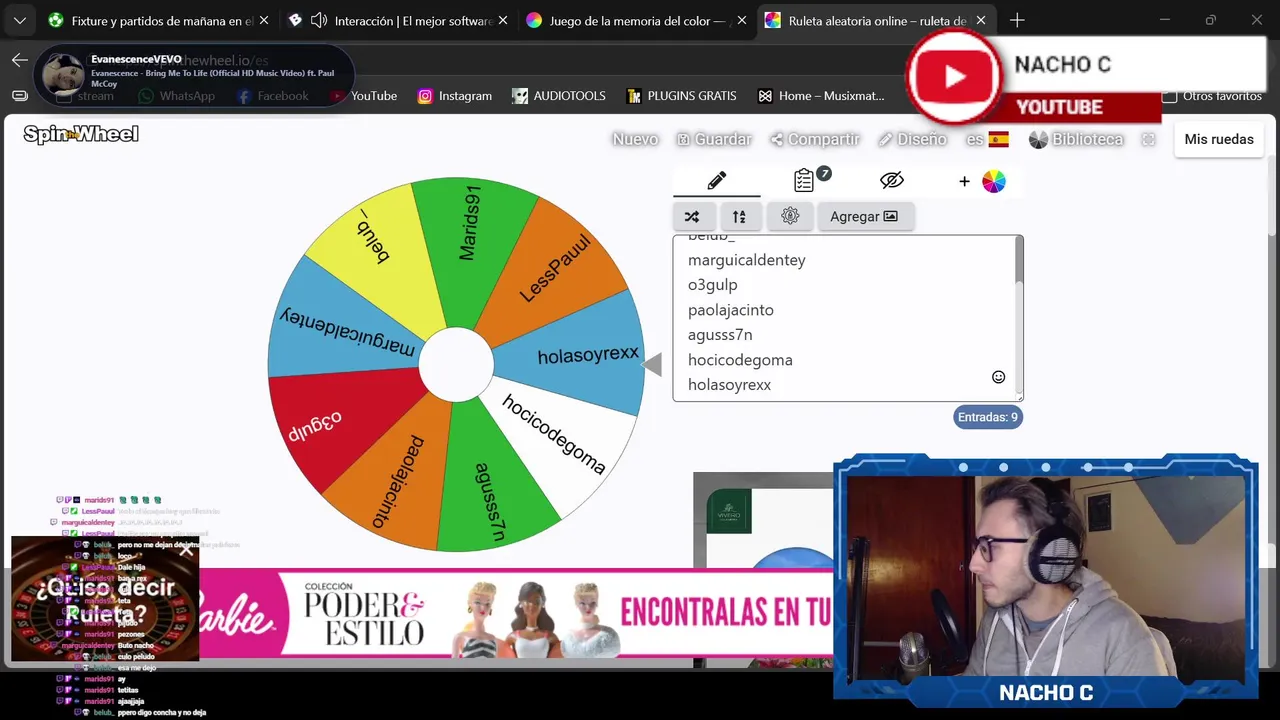Open the Biblioteca library
This screenshot has height=720, width=1280.
[1076, 139]
